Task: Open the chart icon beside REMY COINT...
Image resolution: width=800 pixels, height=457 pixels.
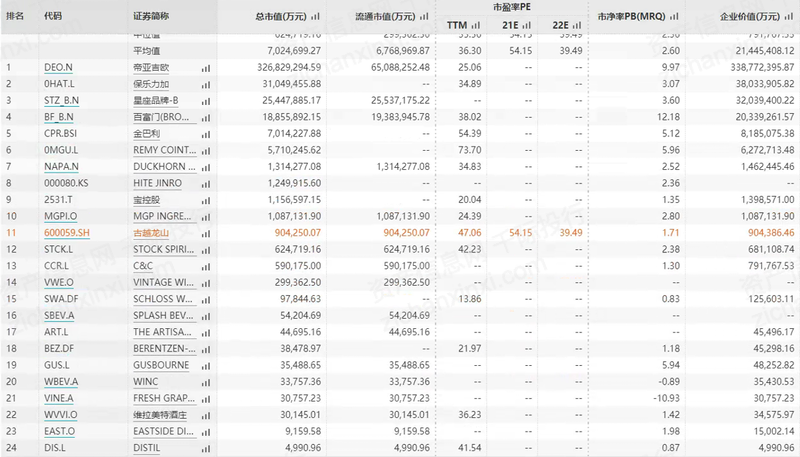Action: pos(206,151)
